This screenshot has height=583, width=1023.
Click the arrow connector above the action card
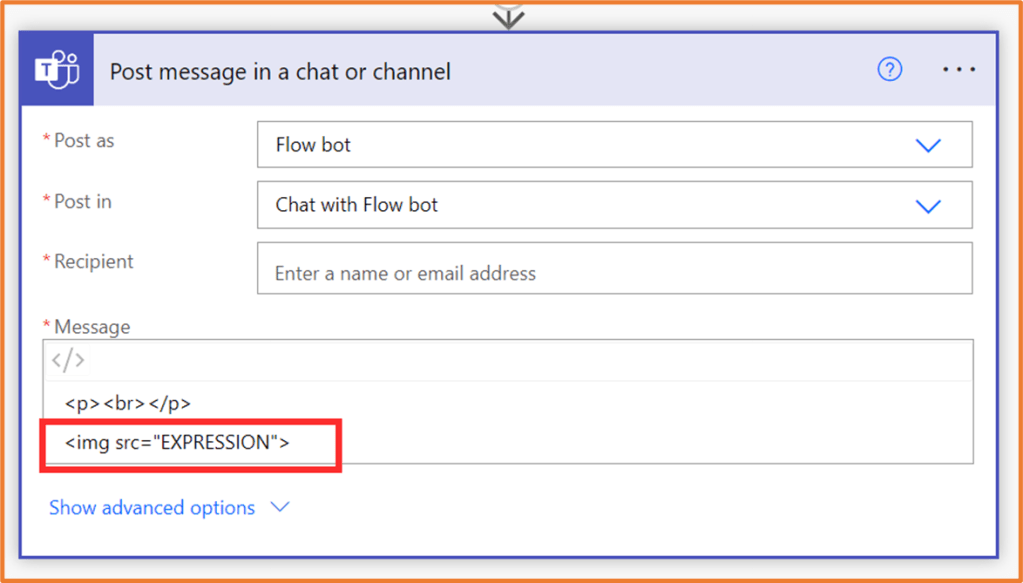[x=509, y=14]
